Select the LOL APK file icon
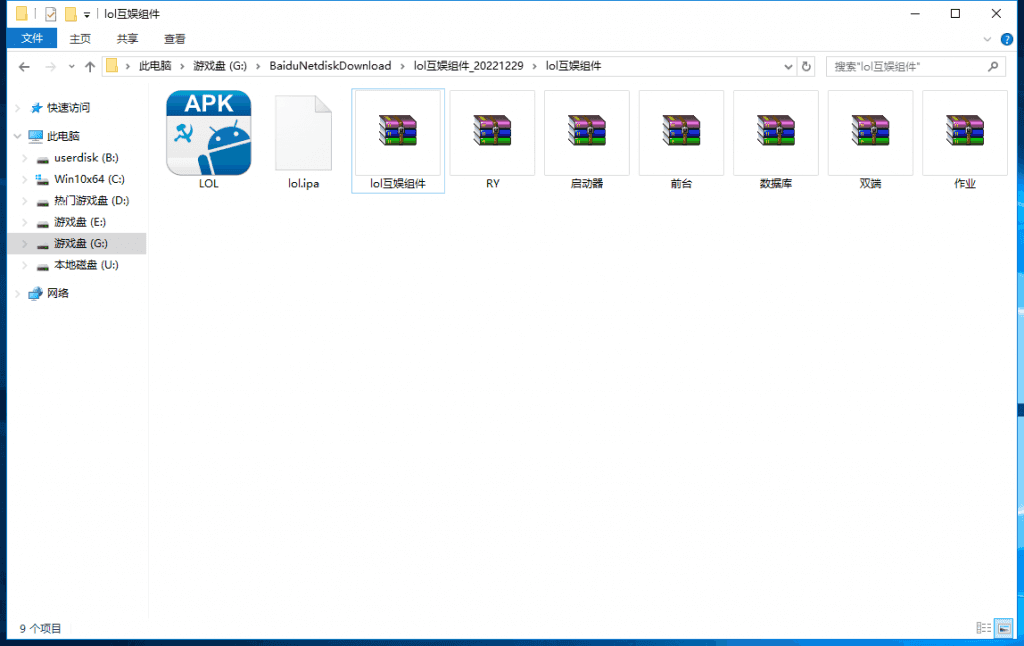This screenshot has width=1024, height=646. 208,133
